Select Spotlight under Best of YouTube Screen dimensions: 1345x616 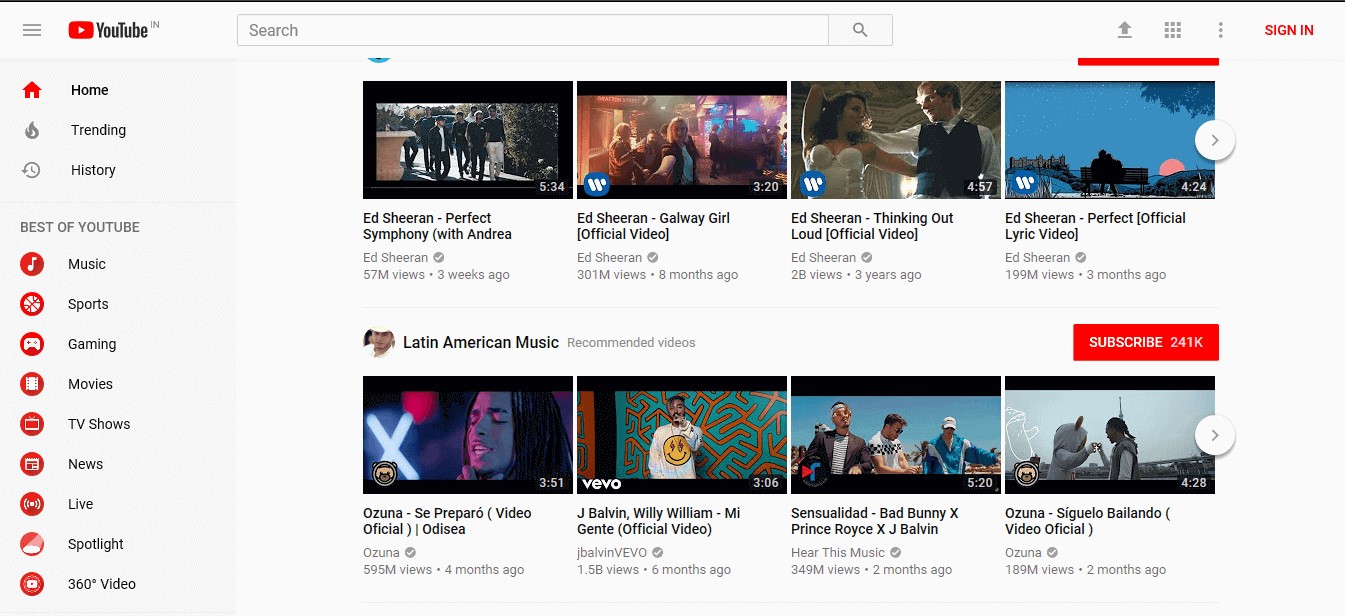click(118, 544)
